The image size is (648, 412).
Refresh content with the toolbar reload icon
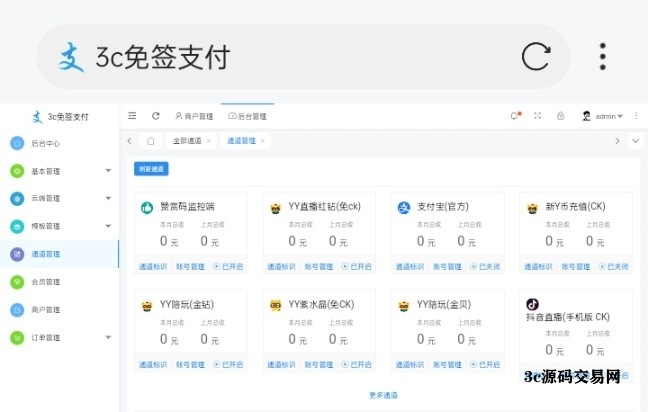(156, 116)
